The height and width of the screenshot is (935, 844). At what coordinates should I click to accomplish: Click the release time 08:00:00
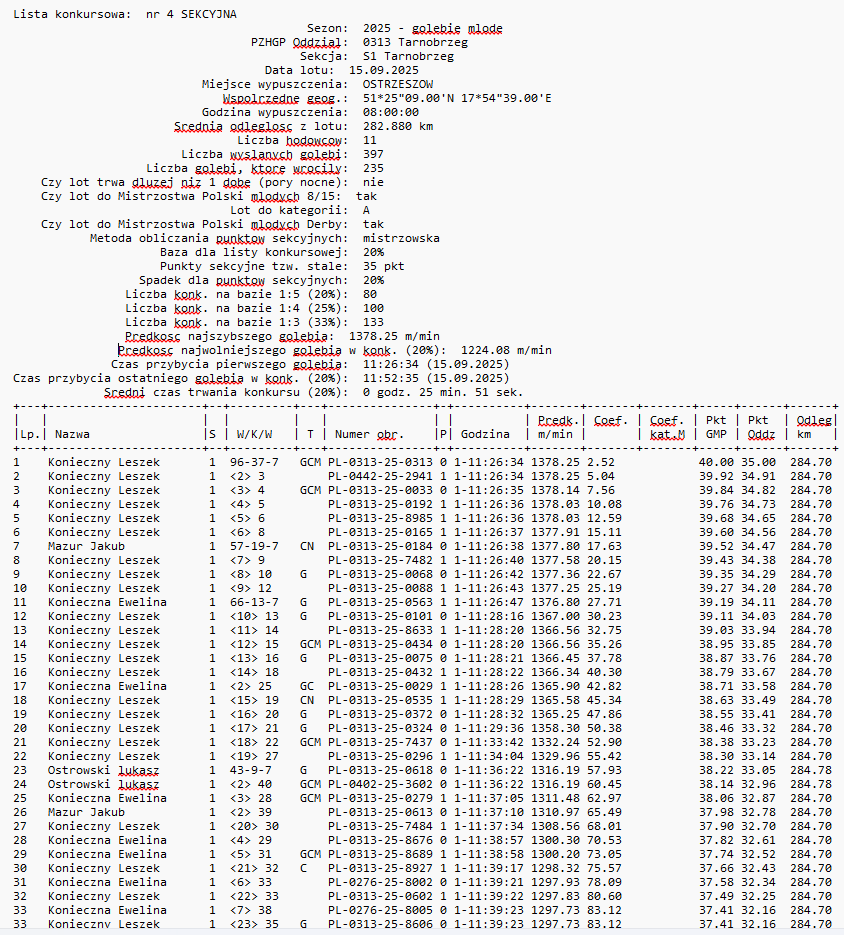tap(391, 112)
